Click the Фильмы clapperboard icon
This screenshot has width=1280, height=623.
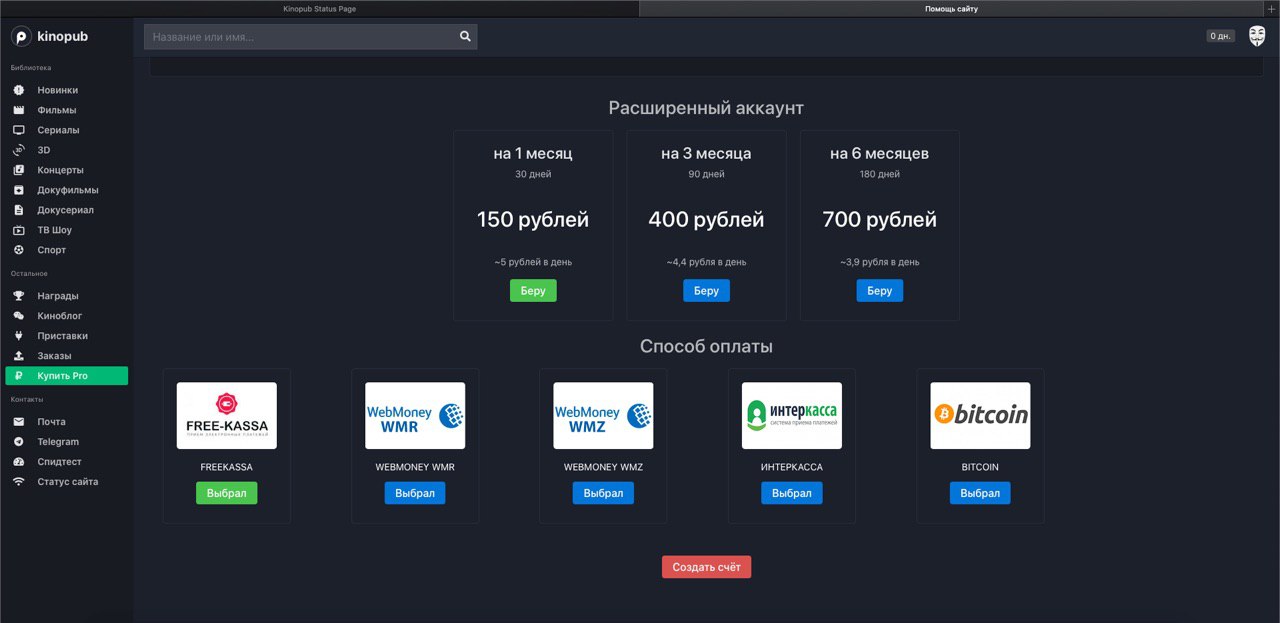coord(18,110)
